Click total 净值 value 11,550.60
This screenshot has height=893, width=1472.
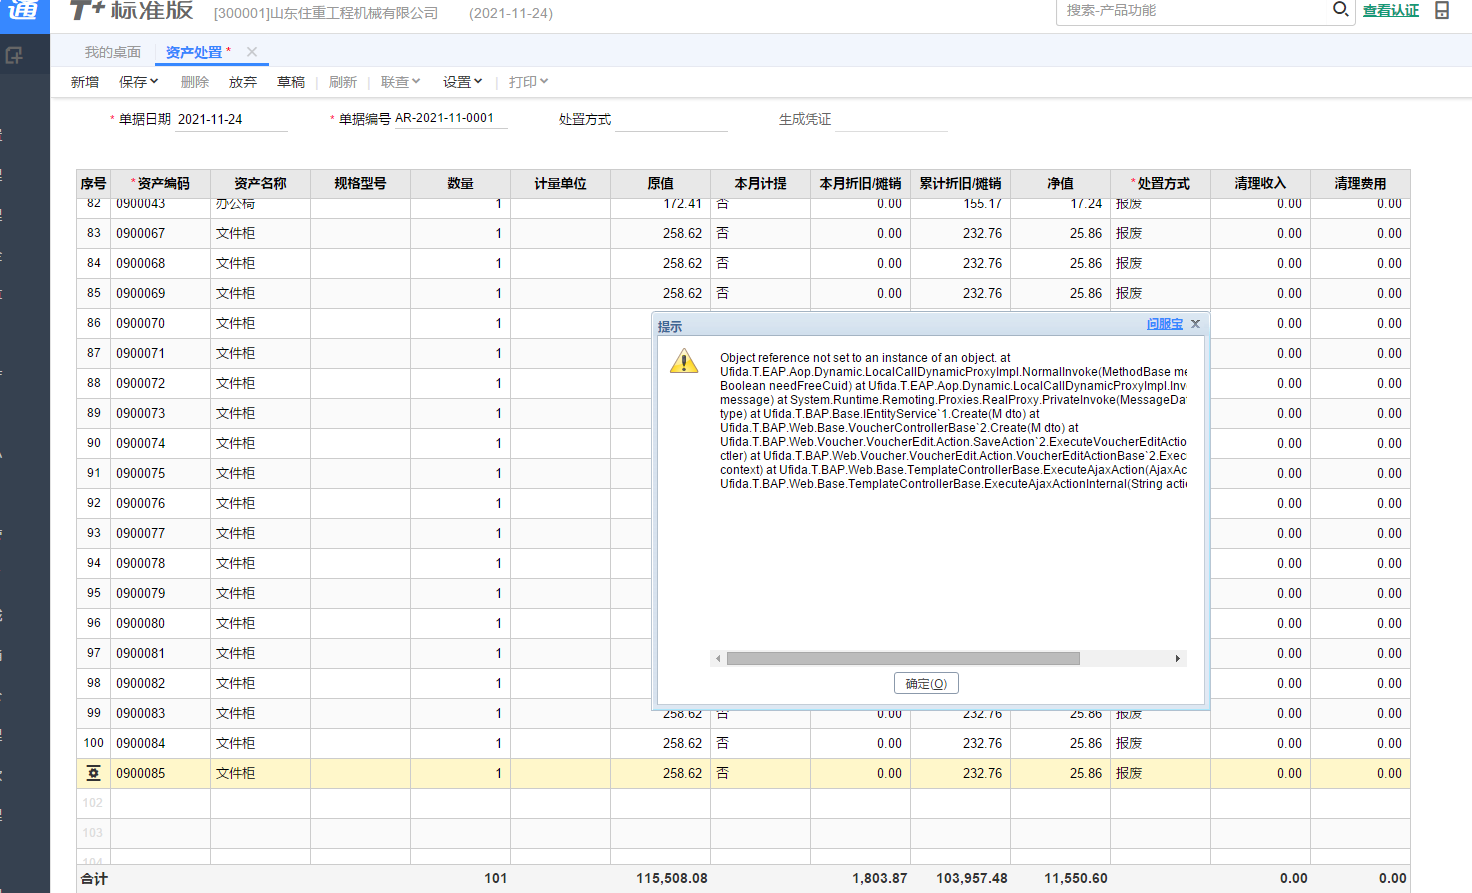[1076, 878]
